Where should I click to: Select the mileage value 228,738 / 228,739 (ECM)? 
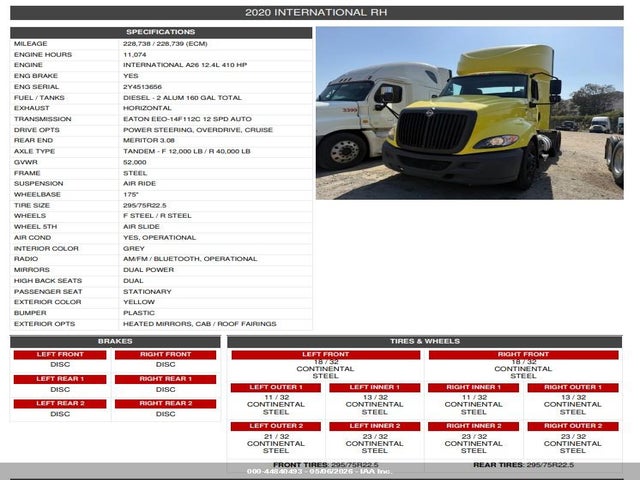[165, 44]
